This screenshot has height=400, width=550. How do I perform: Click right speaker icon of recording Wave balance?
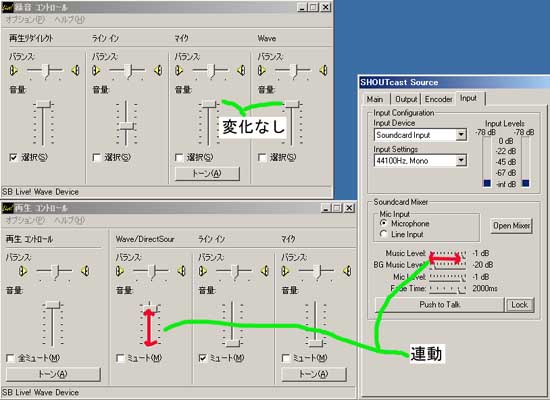pyautogui.click(x=323, y=71)
